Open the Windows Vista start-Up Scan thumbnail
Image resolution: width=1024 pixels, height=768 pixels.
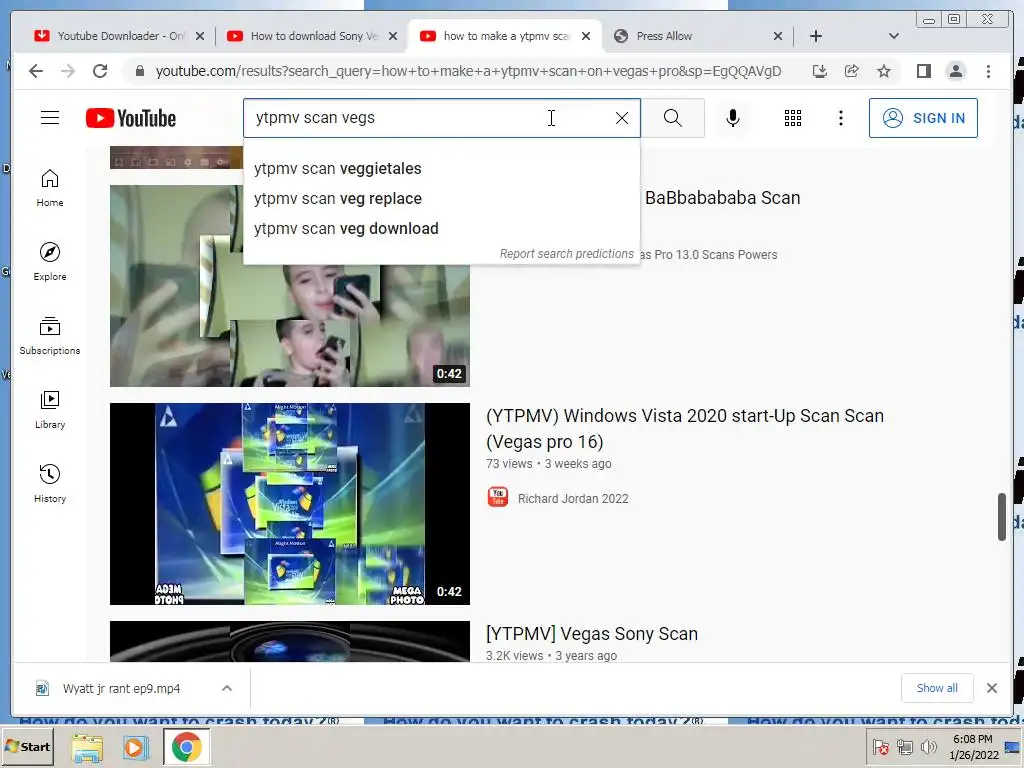tap(289, 504)
